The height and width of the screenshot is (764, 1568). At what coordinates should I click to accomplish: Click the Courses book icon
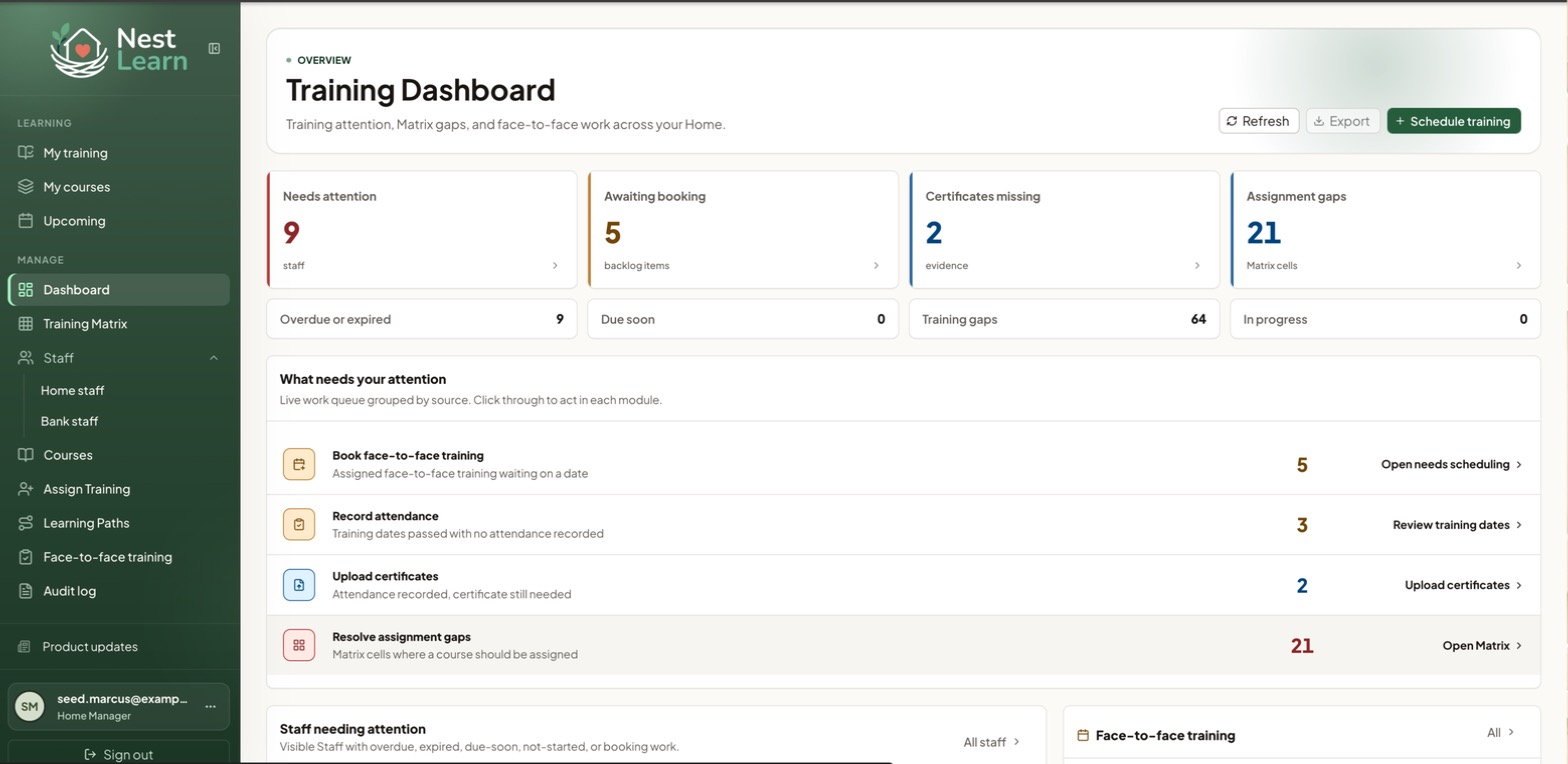pos(26,455)
